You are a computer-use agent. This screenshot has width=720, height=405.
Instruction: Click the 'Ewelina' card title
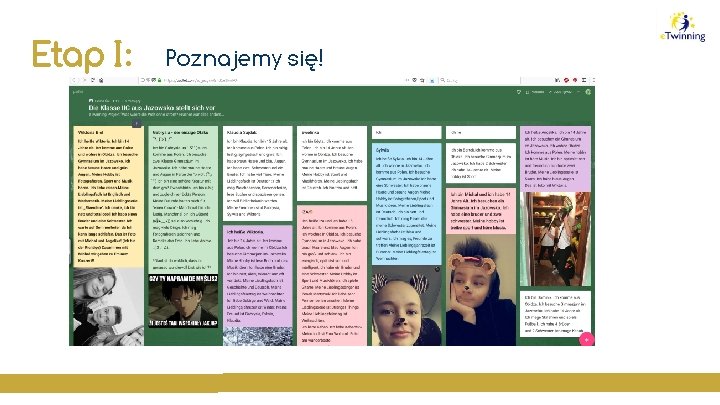click(x=311, y=132)
